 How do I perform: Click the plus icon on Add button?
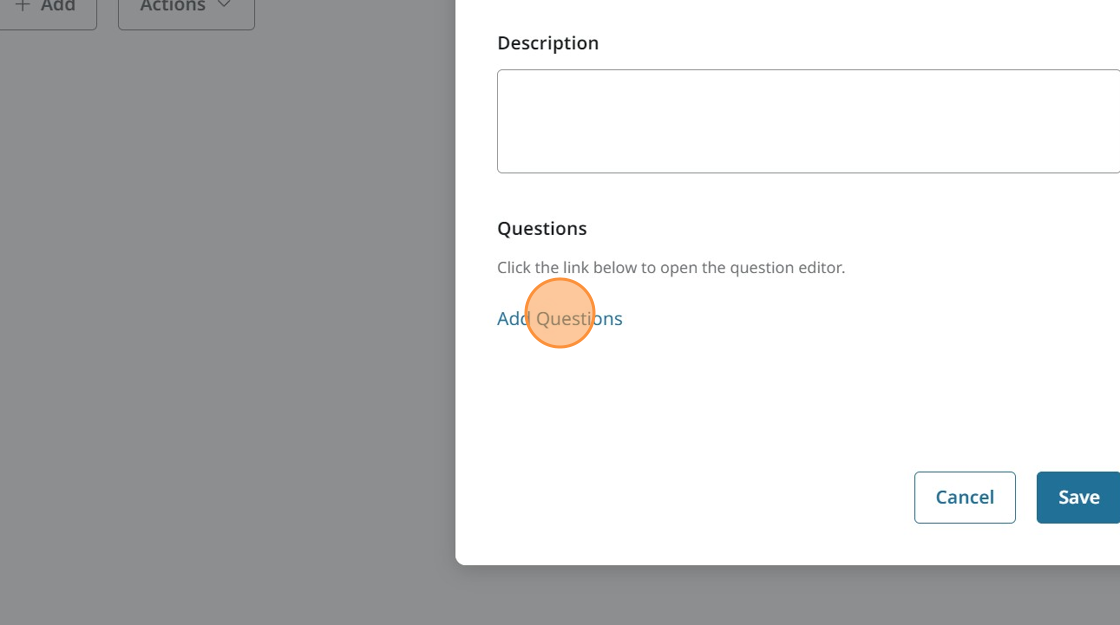23,6
